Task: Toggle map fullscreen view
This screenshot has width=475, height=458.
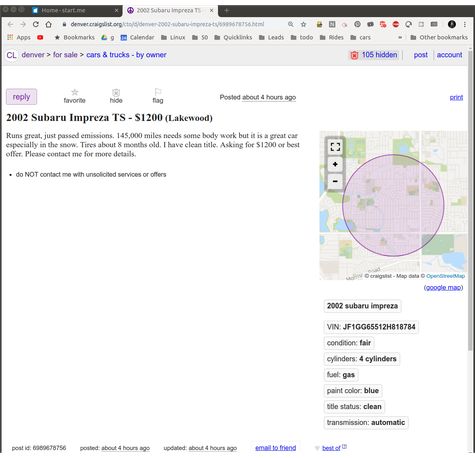Action: [x=335, y=147]
